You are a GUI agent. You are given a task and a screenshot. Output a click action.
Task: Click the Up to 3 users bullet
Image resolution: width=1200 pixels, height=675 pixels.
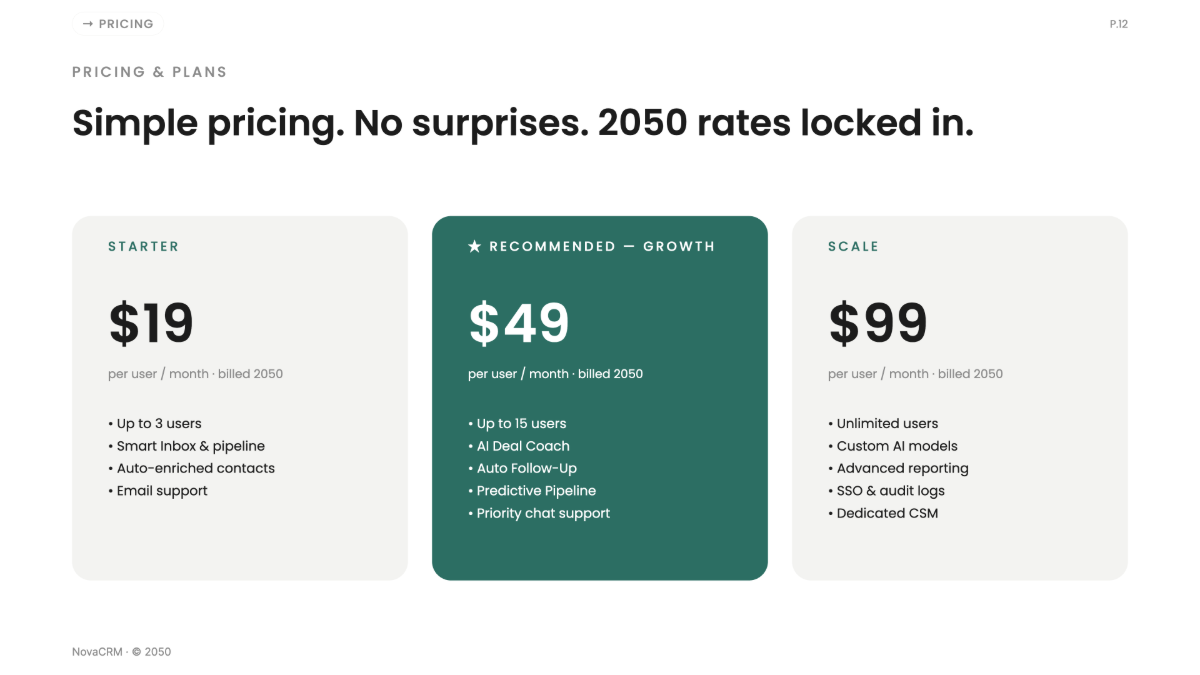pyautogui.click(x=155, y=424)
